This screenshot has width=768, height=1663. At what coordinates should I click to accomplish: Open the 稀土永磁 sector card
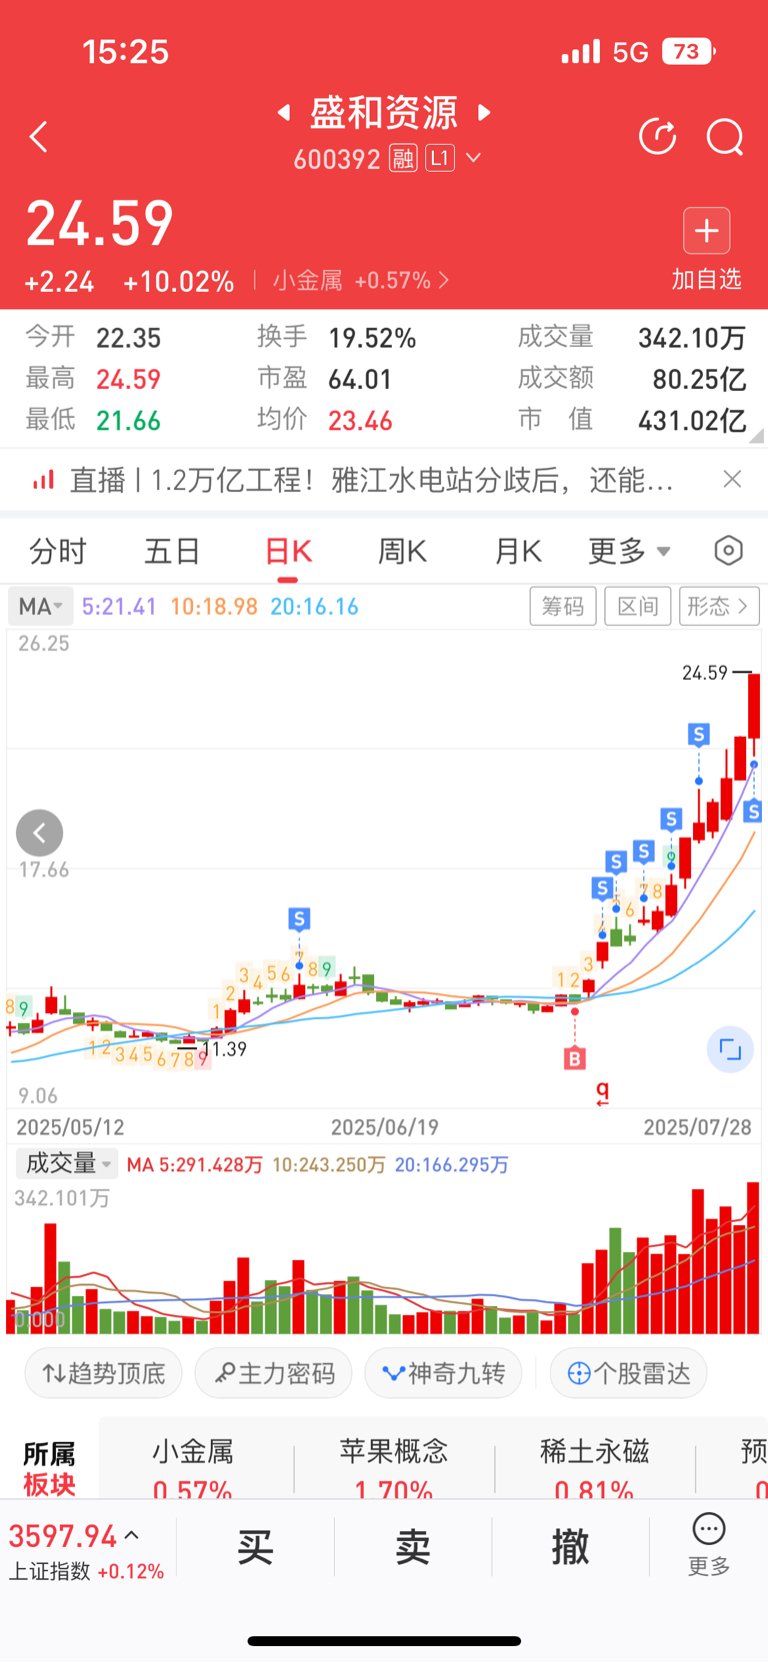tap(594, 1468)
